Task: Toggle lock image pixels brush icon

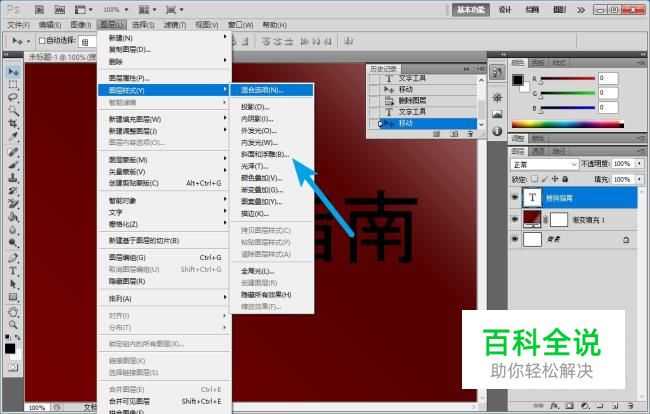Action: click(545, 179)
